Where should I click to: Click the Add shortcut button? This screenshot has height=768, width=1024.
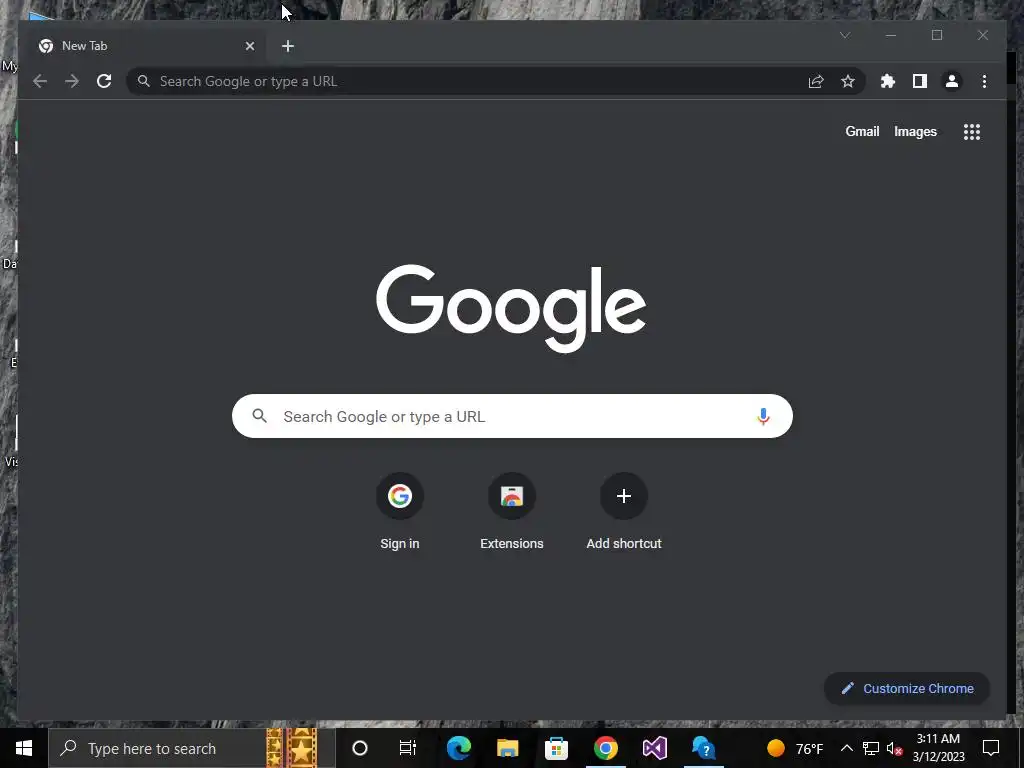(624, 512)
